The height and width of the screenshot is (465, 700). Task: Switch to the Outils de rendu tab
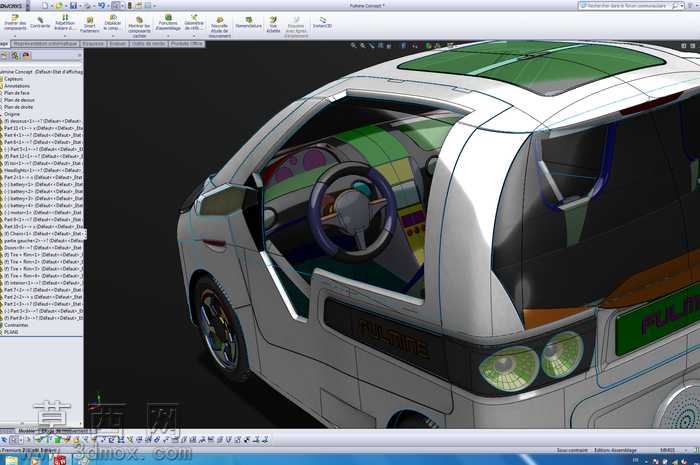[149, 44]
